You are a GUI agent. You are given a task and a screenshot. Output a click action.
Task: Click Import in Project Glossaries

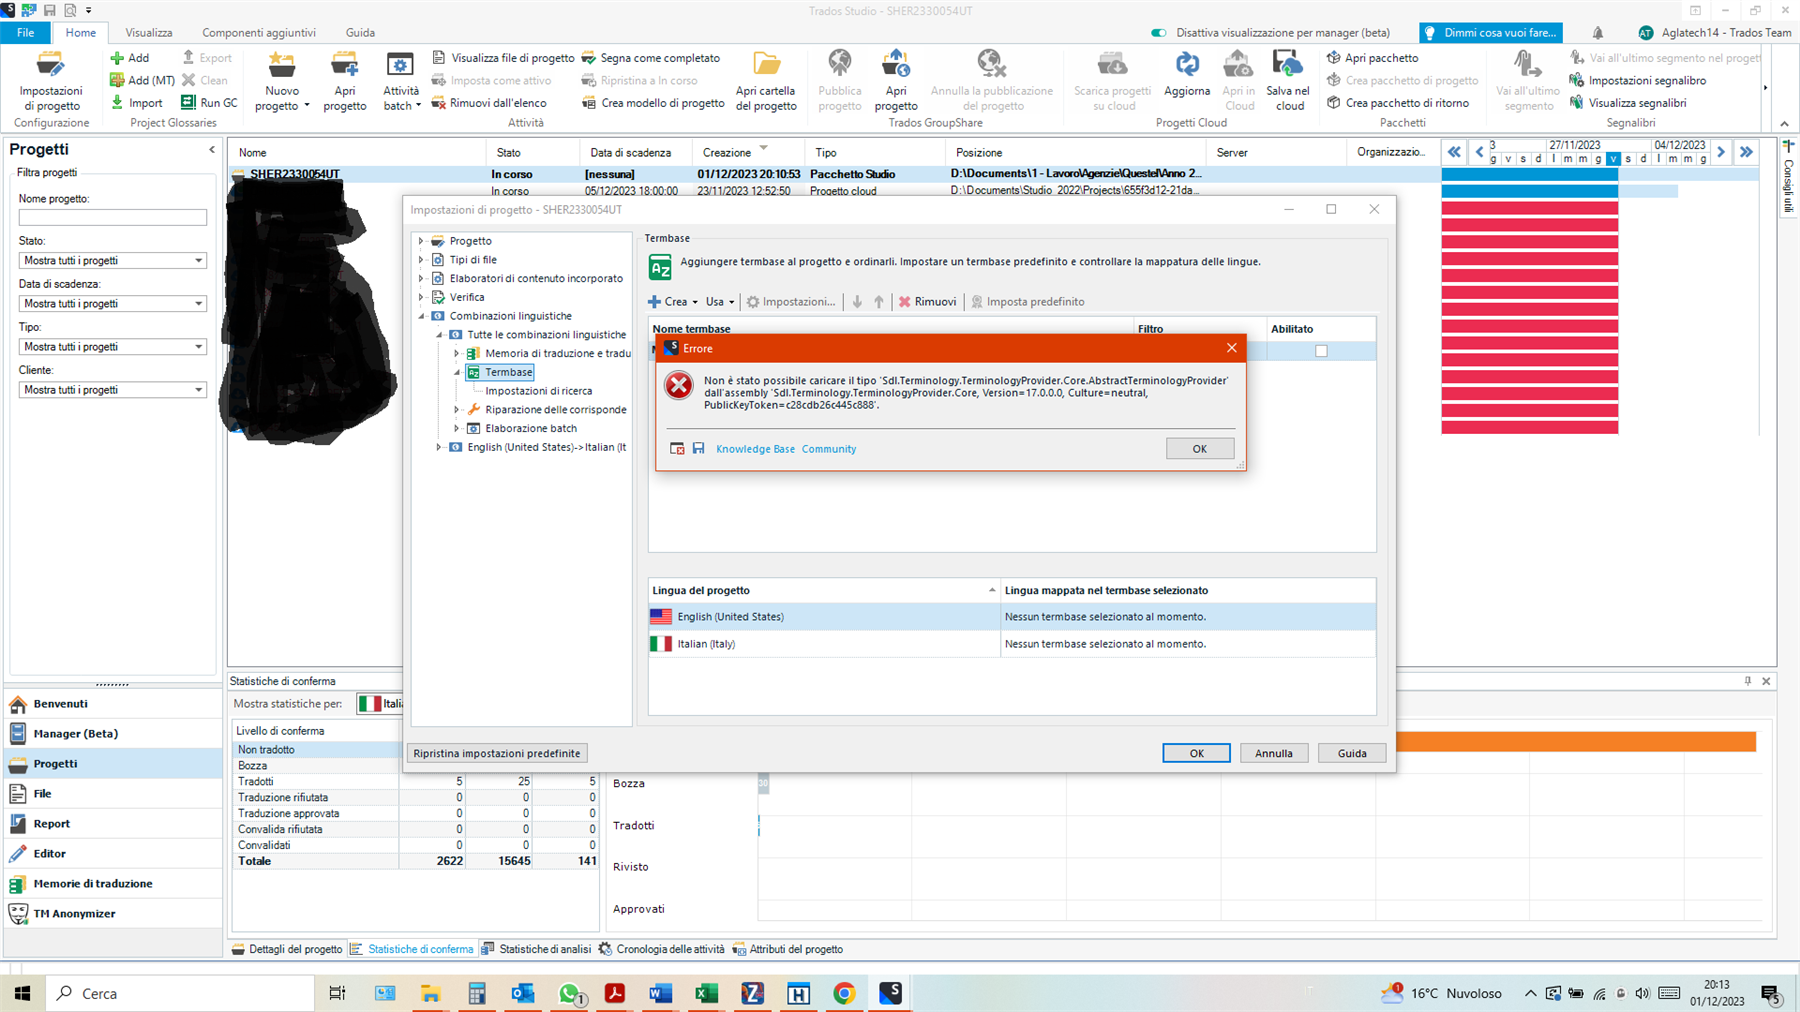[136, 103]
